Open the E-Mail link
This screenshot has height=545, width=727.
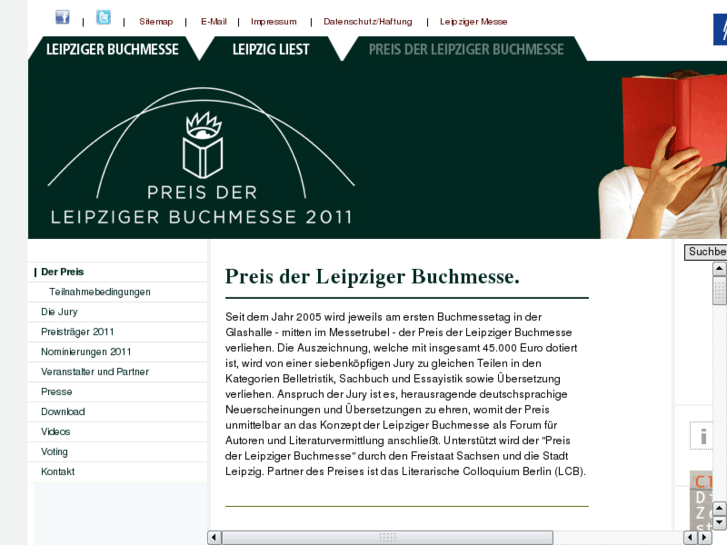click(x=214, y=22)
